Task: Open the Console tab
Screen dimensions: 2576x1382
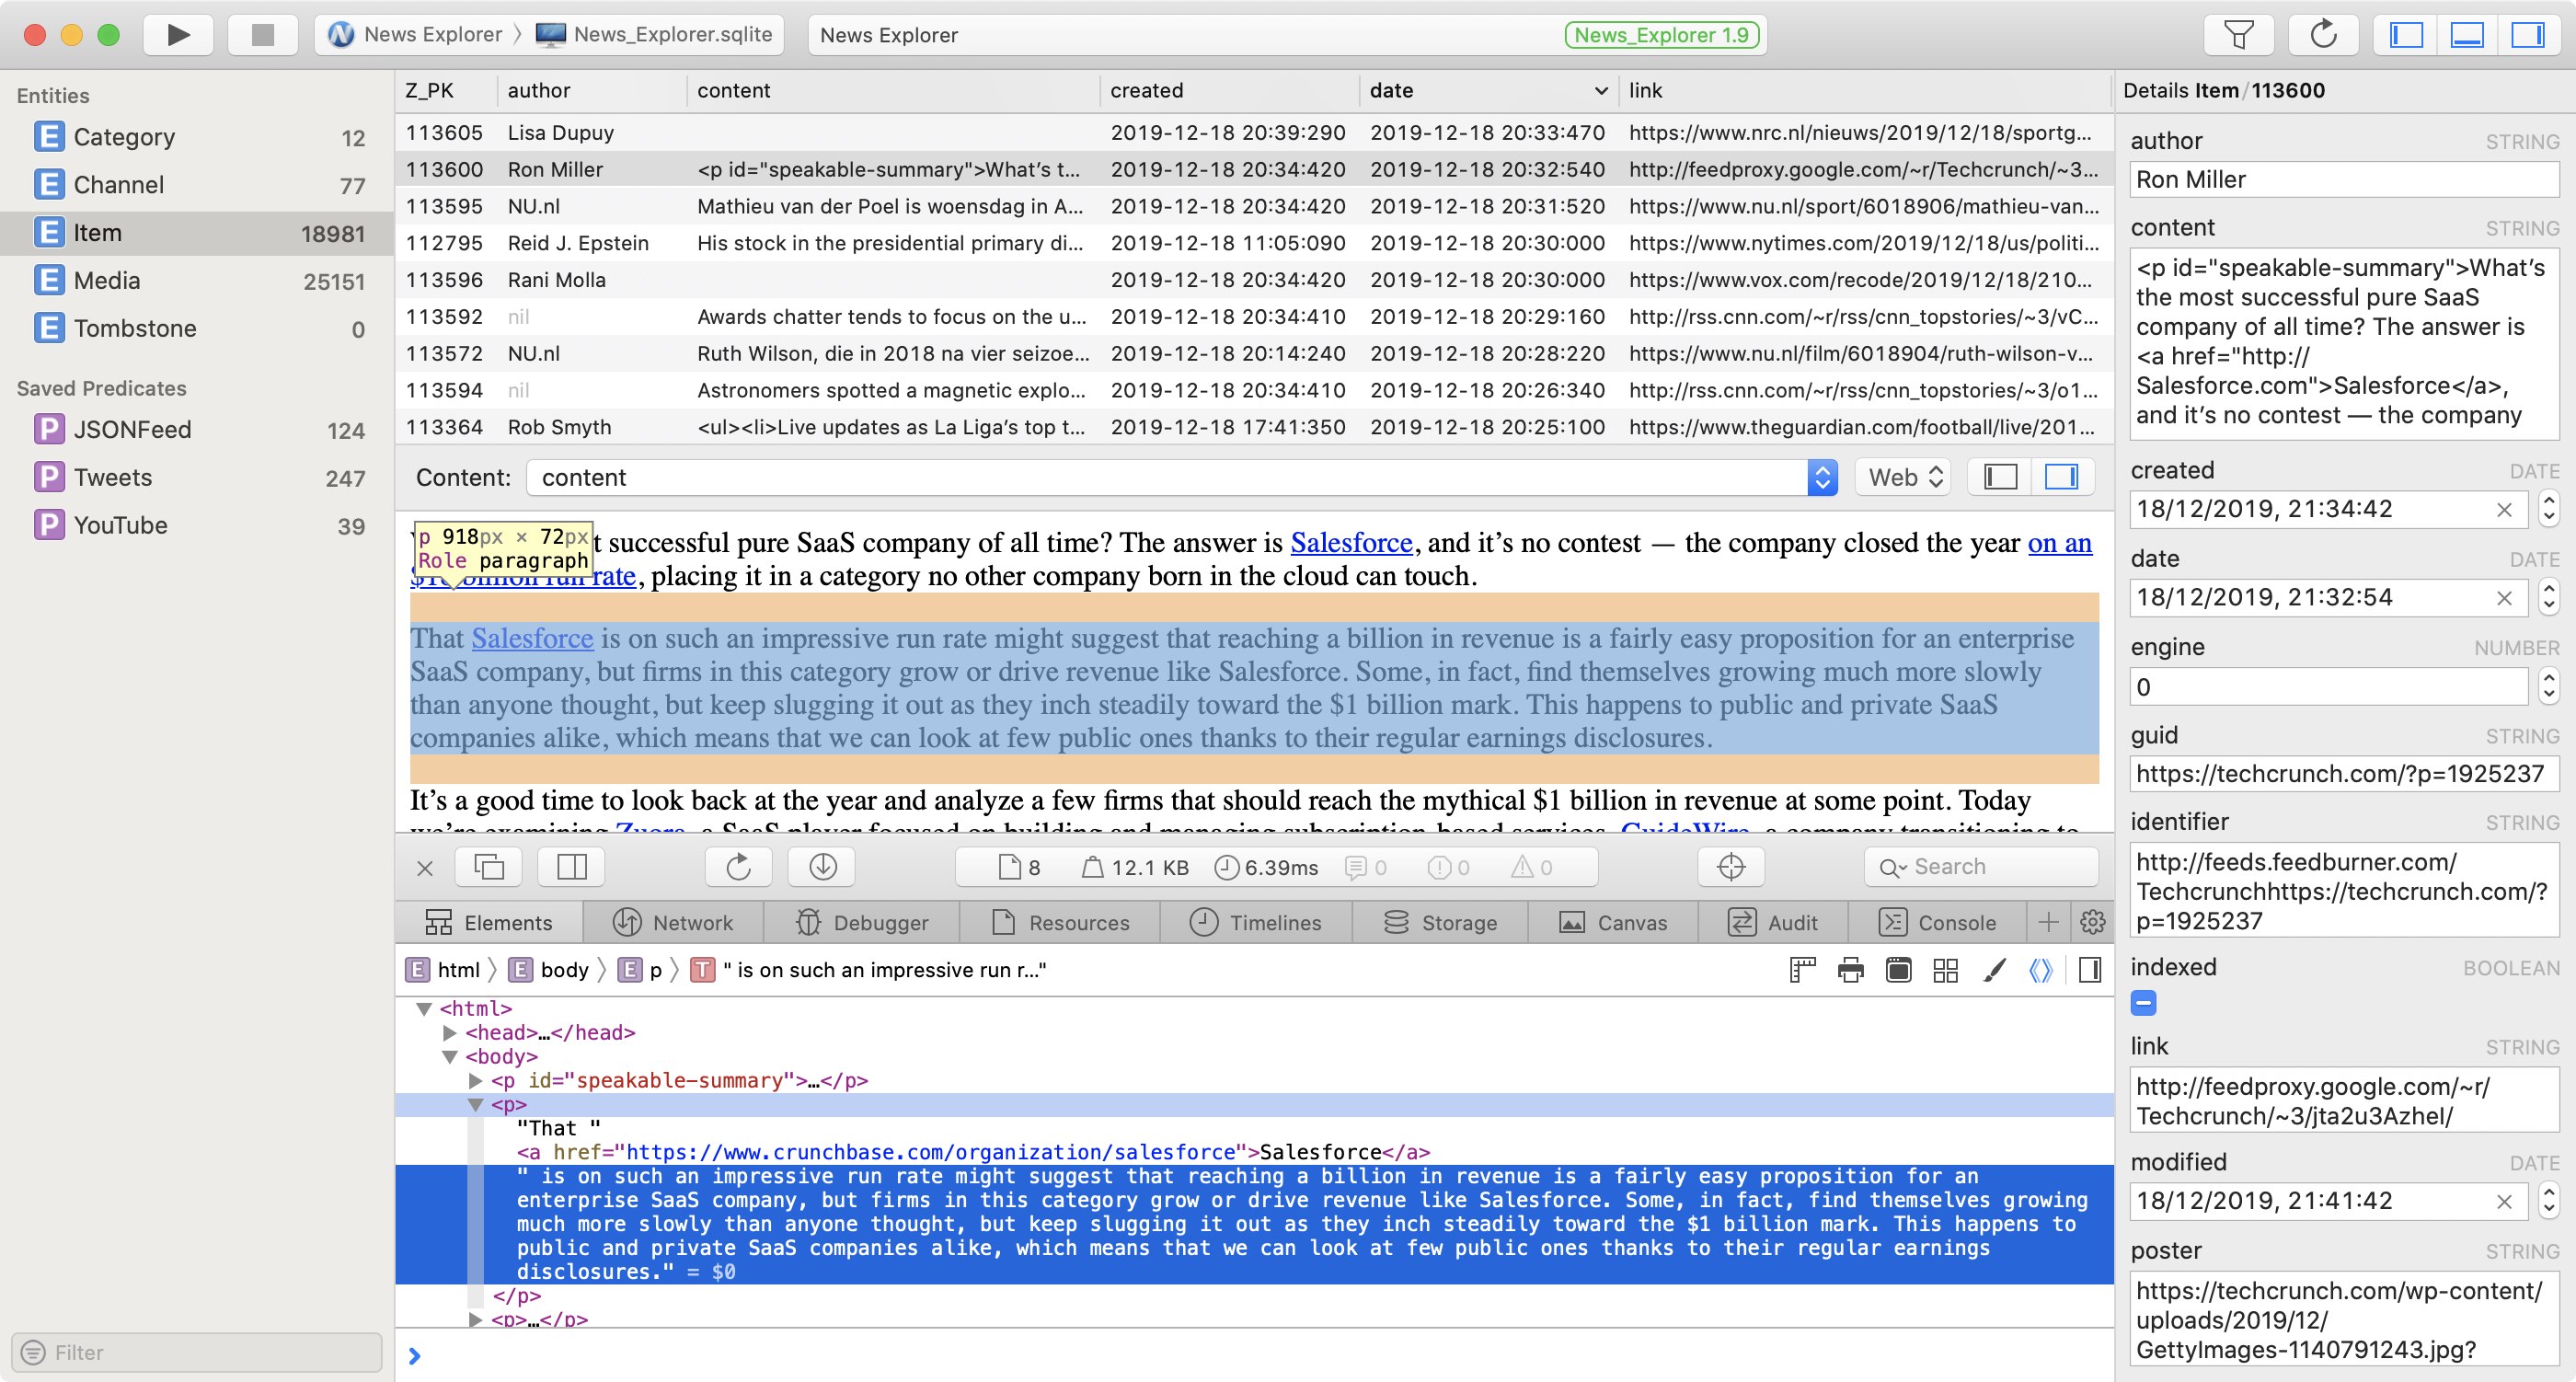Action: click(1937, 922)
